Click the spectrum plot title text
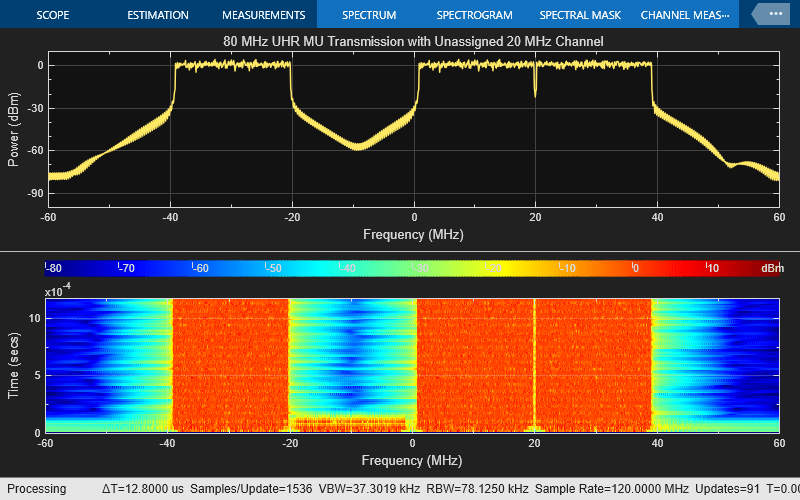The width and height of the screenshot is (800, 500). pos(413,41)
